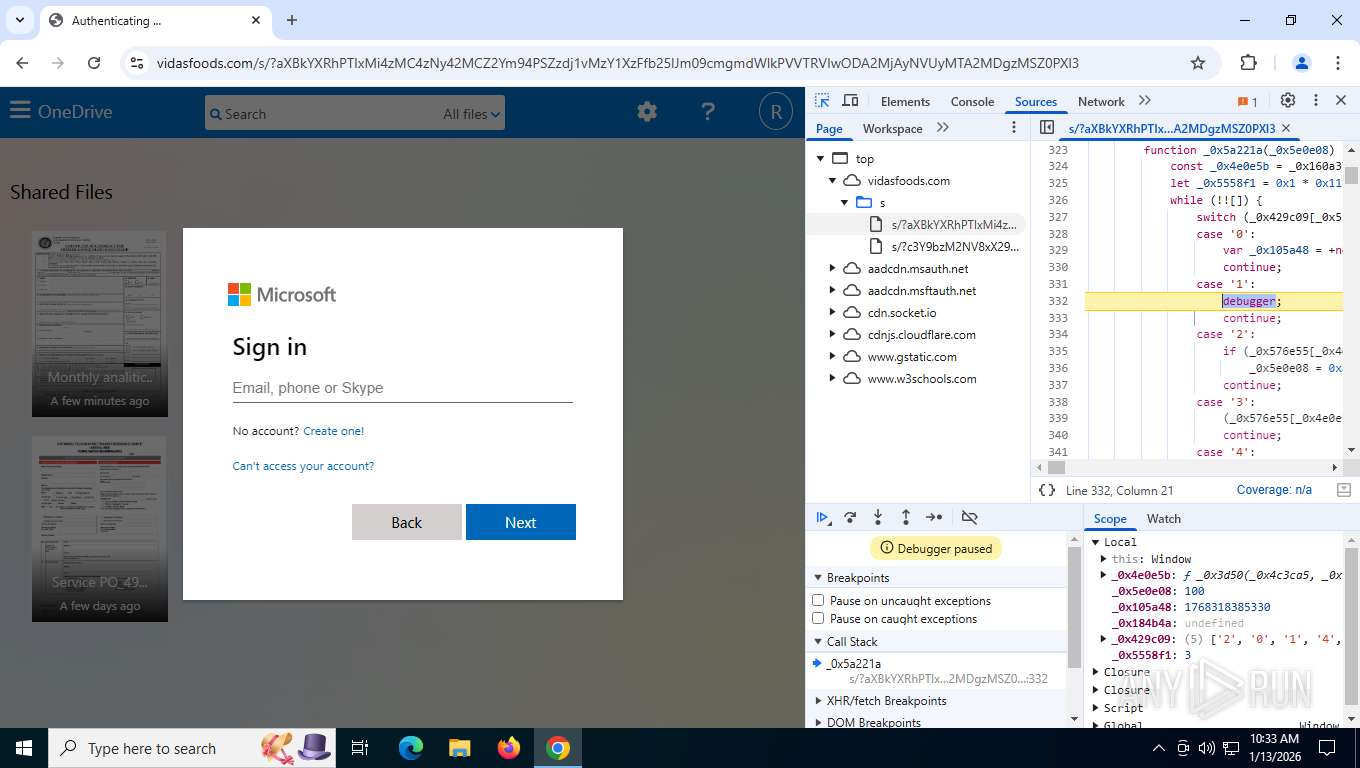Open OneDrive settings gear icon
Image resolution: width=1360 pixels, height=768 pixels.
647,112
